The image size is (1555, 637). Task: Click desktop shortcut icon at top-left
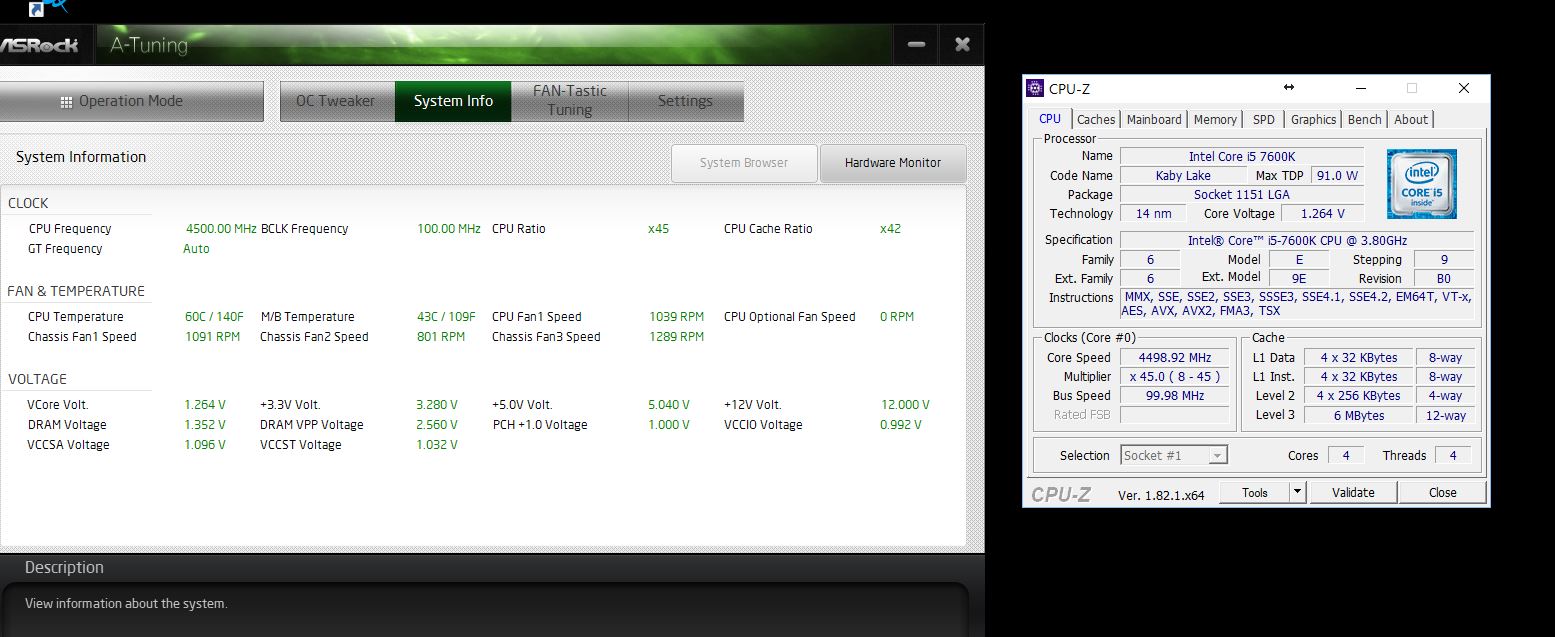point(38,8)
